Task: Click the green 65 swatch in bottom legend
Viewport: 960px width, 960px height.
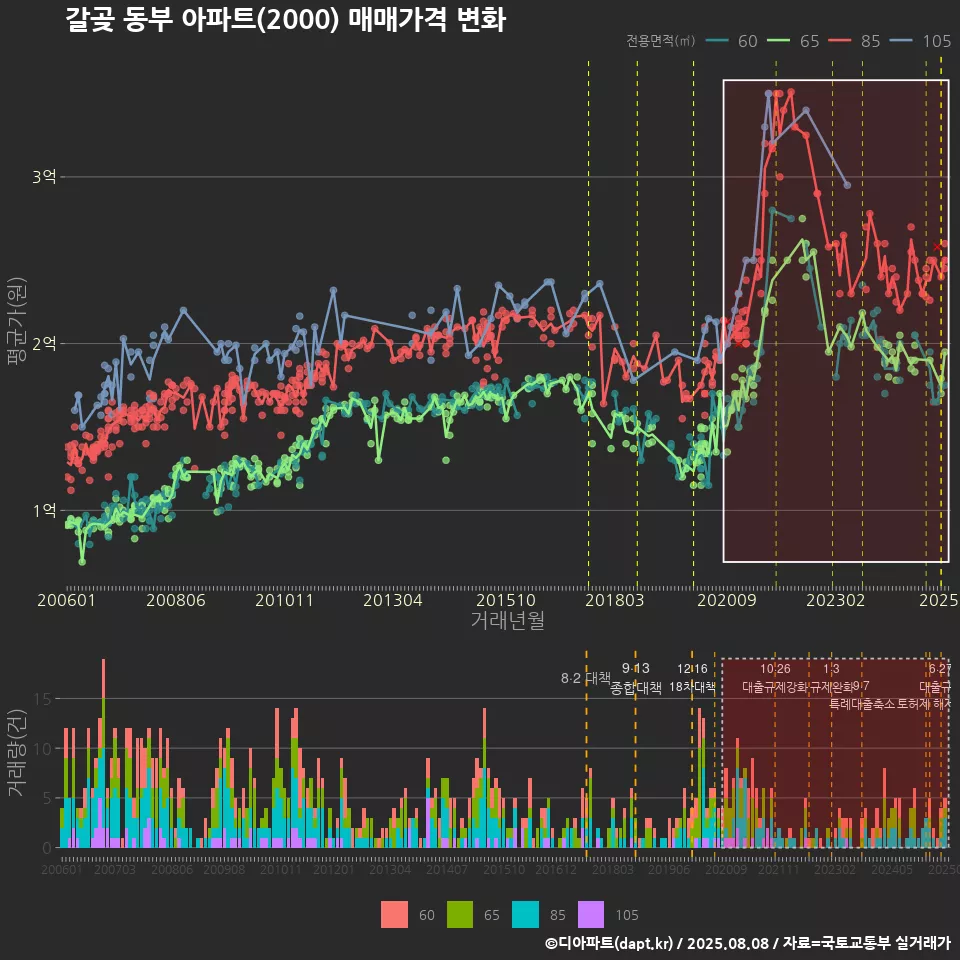Action: (x=460, y=915)
